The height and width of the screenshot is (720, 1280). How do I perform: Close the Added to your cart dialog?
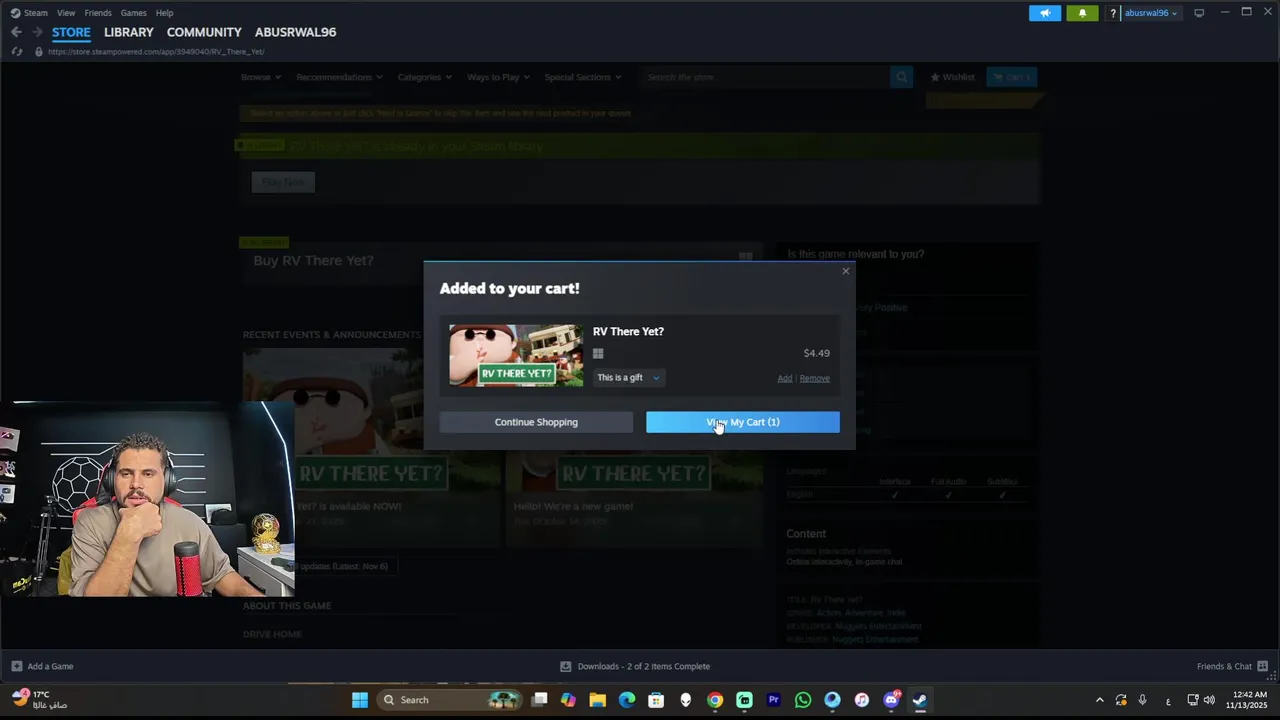click(846, 271)
